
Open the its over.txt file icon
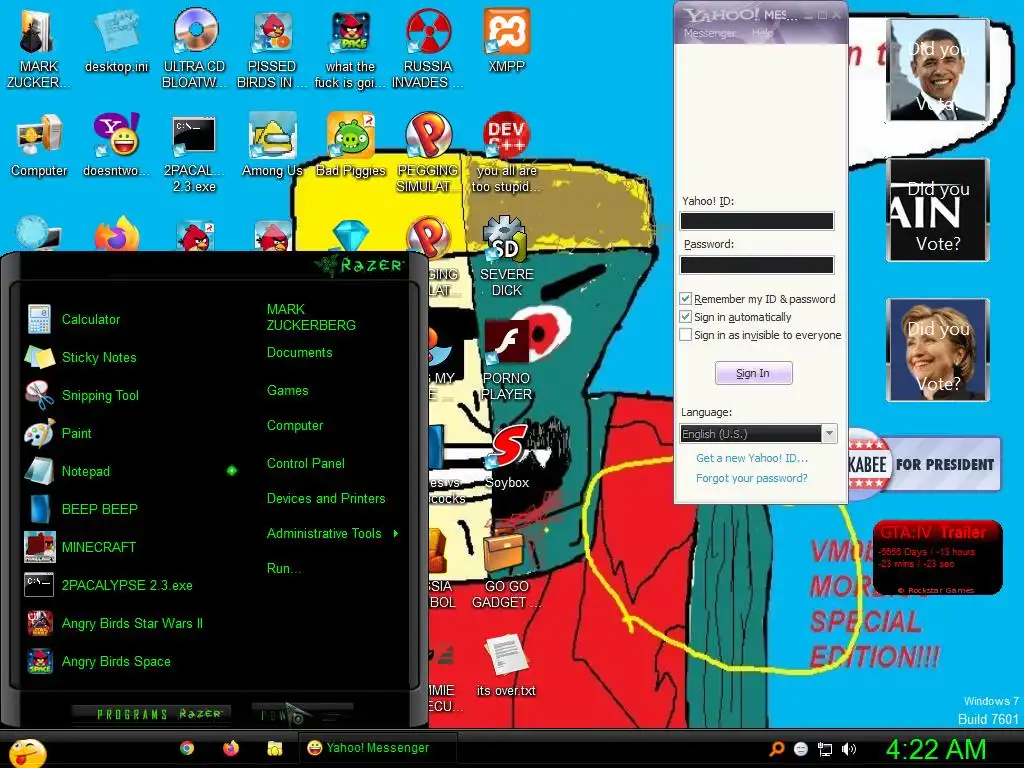point(507,665)
